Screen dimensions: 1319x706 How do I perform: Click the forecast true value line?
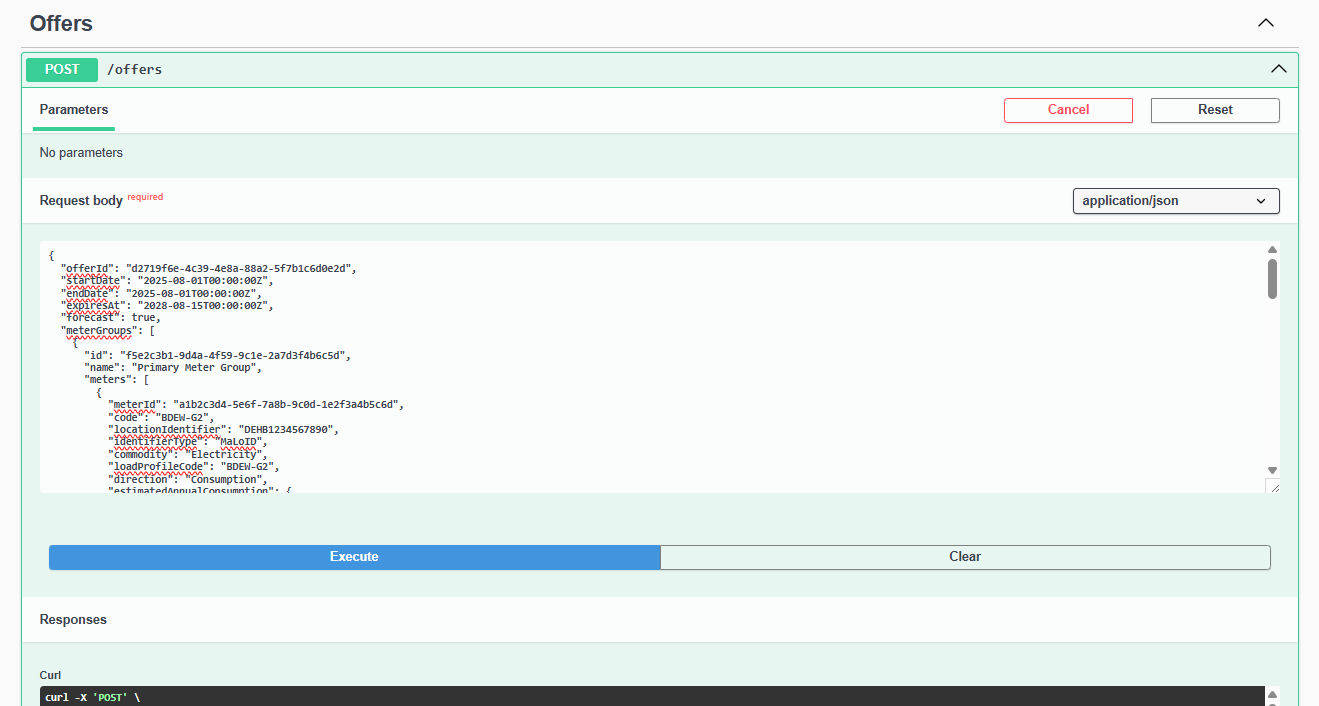[x=110, y=317]
